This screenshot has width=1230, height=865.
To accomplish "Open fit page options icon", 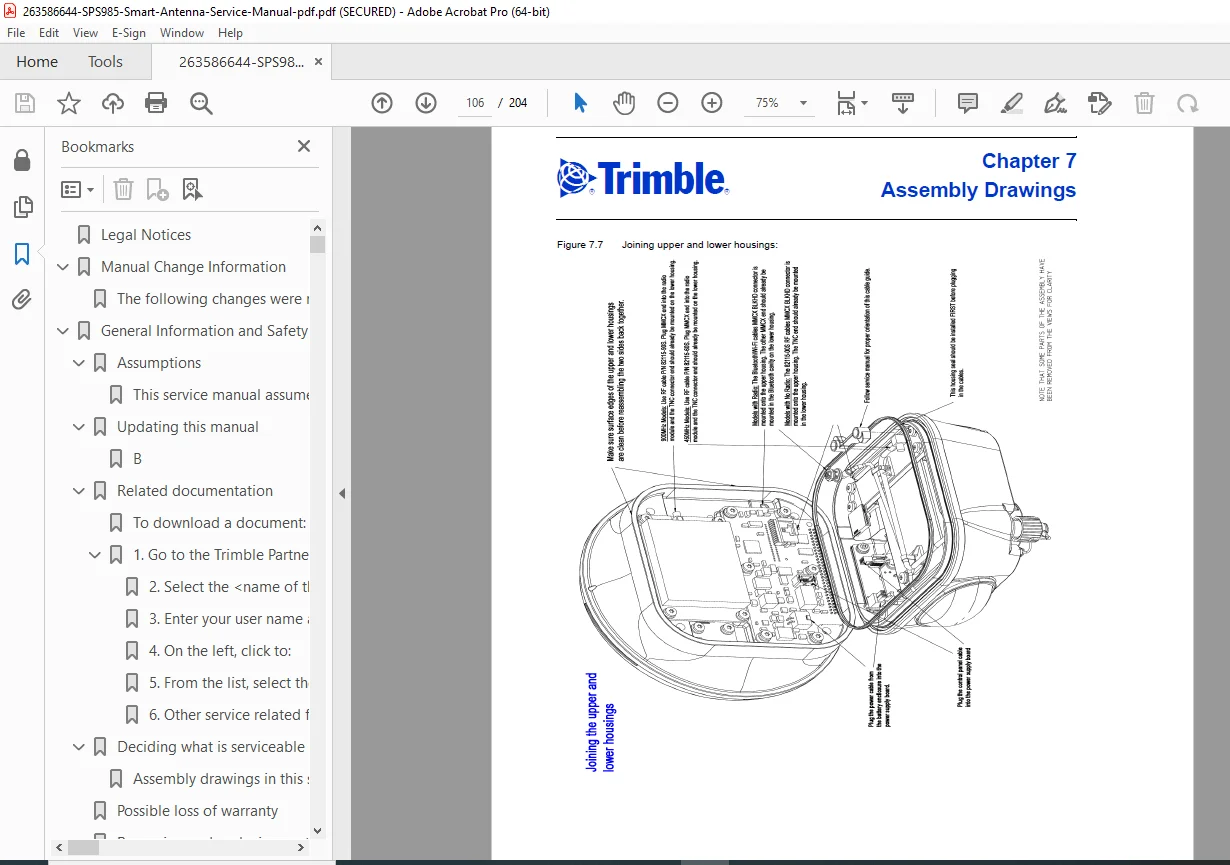I will pyautogui.click(x=851, y=103).
